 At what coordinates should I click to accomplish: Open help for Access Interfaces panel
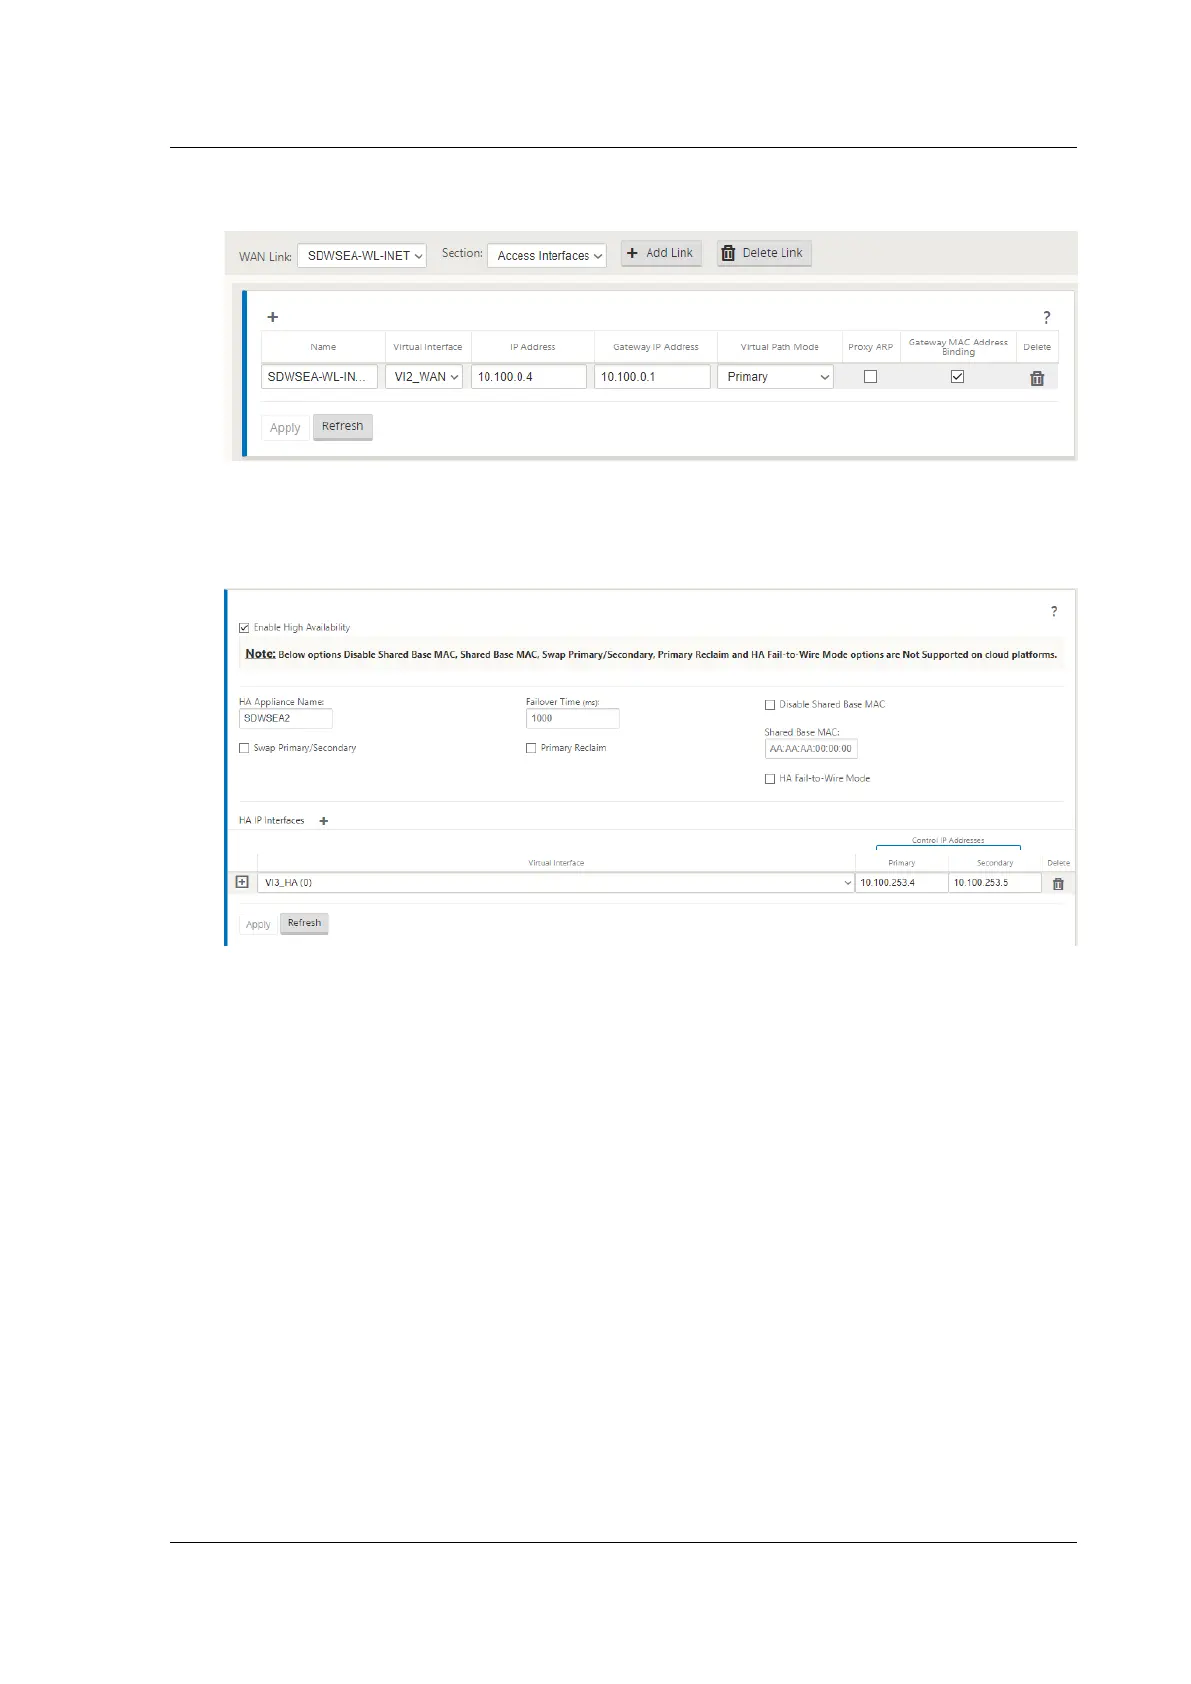(x=1047, y=317)
